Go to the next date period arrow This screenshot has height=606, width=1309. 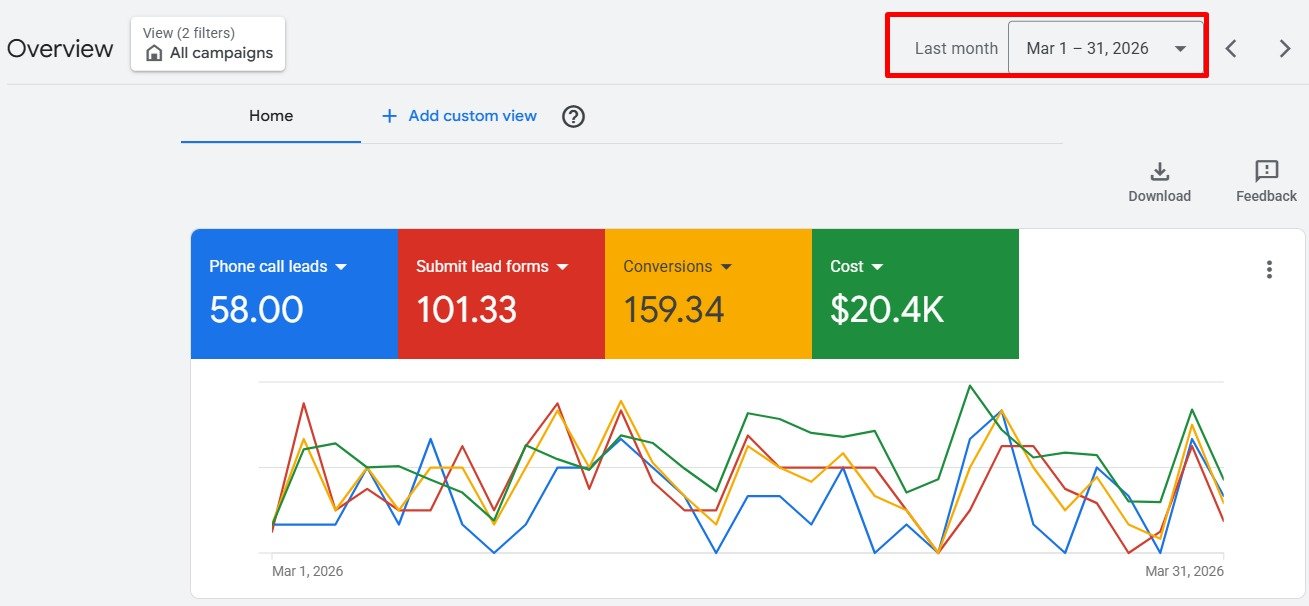pyautogui.click(x=1285, y=48)
